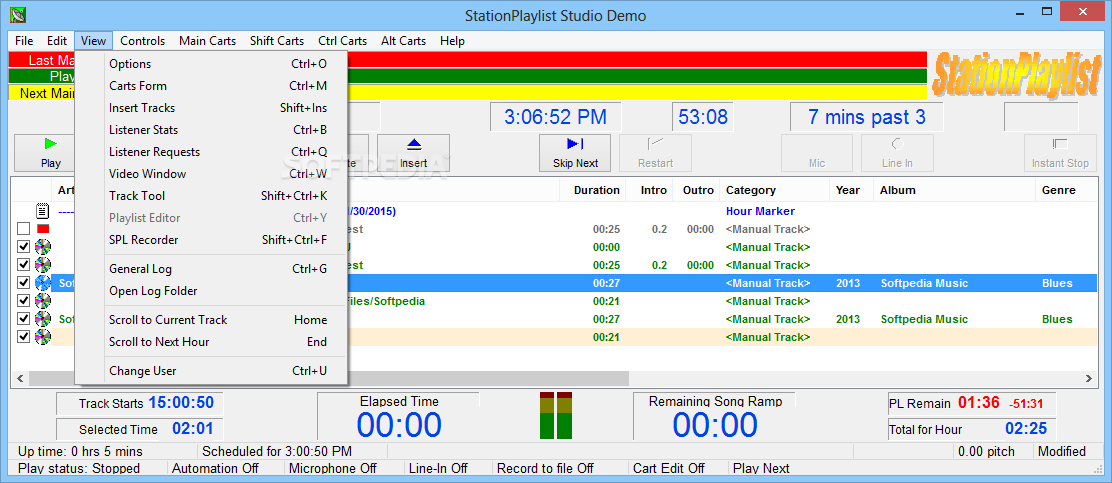1112x483 pixels.
Task: Choose Insert Tracks menu entry
Action: 211,108
